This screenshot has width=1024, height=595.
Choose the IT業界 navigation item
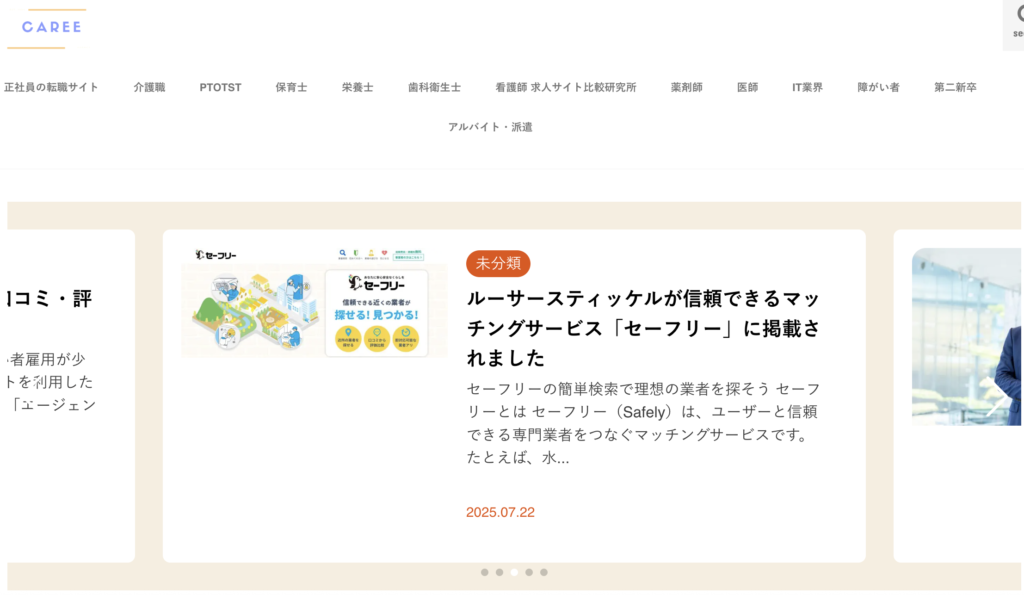click(807, 87)
